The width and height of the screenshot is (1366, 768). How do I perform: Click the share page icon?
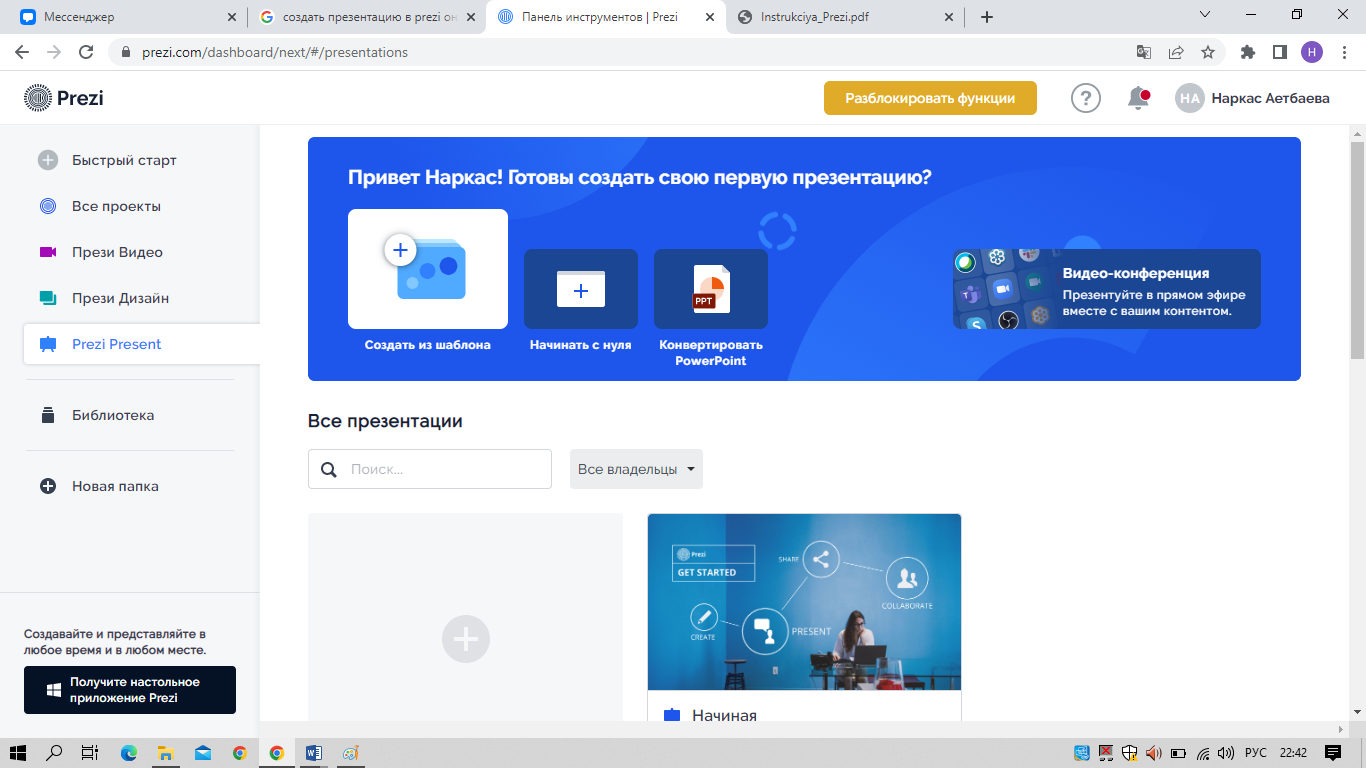1176,52
